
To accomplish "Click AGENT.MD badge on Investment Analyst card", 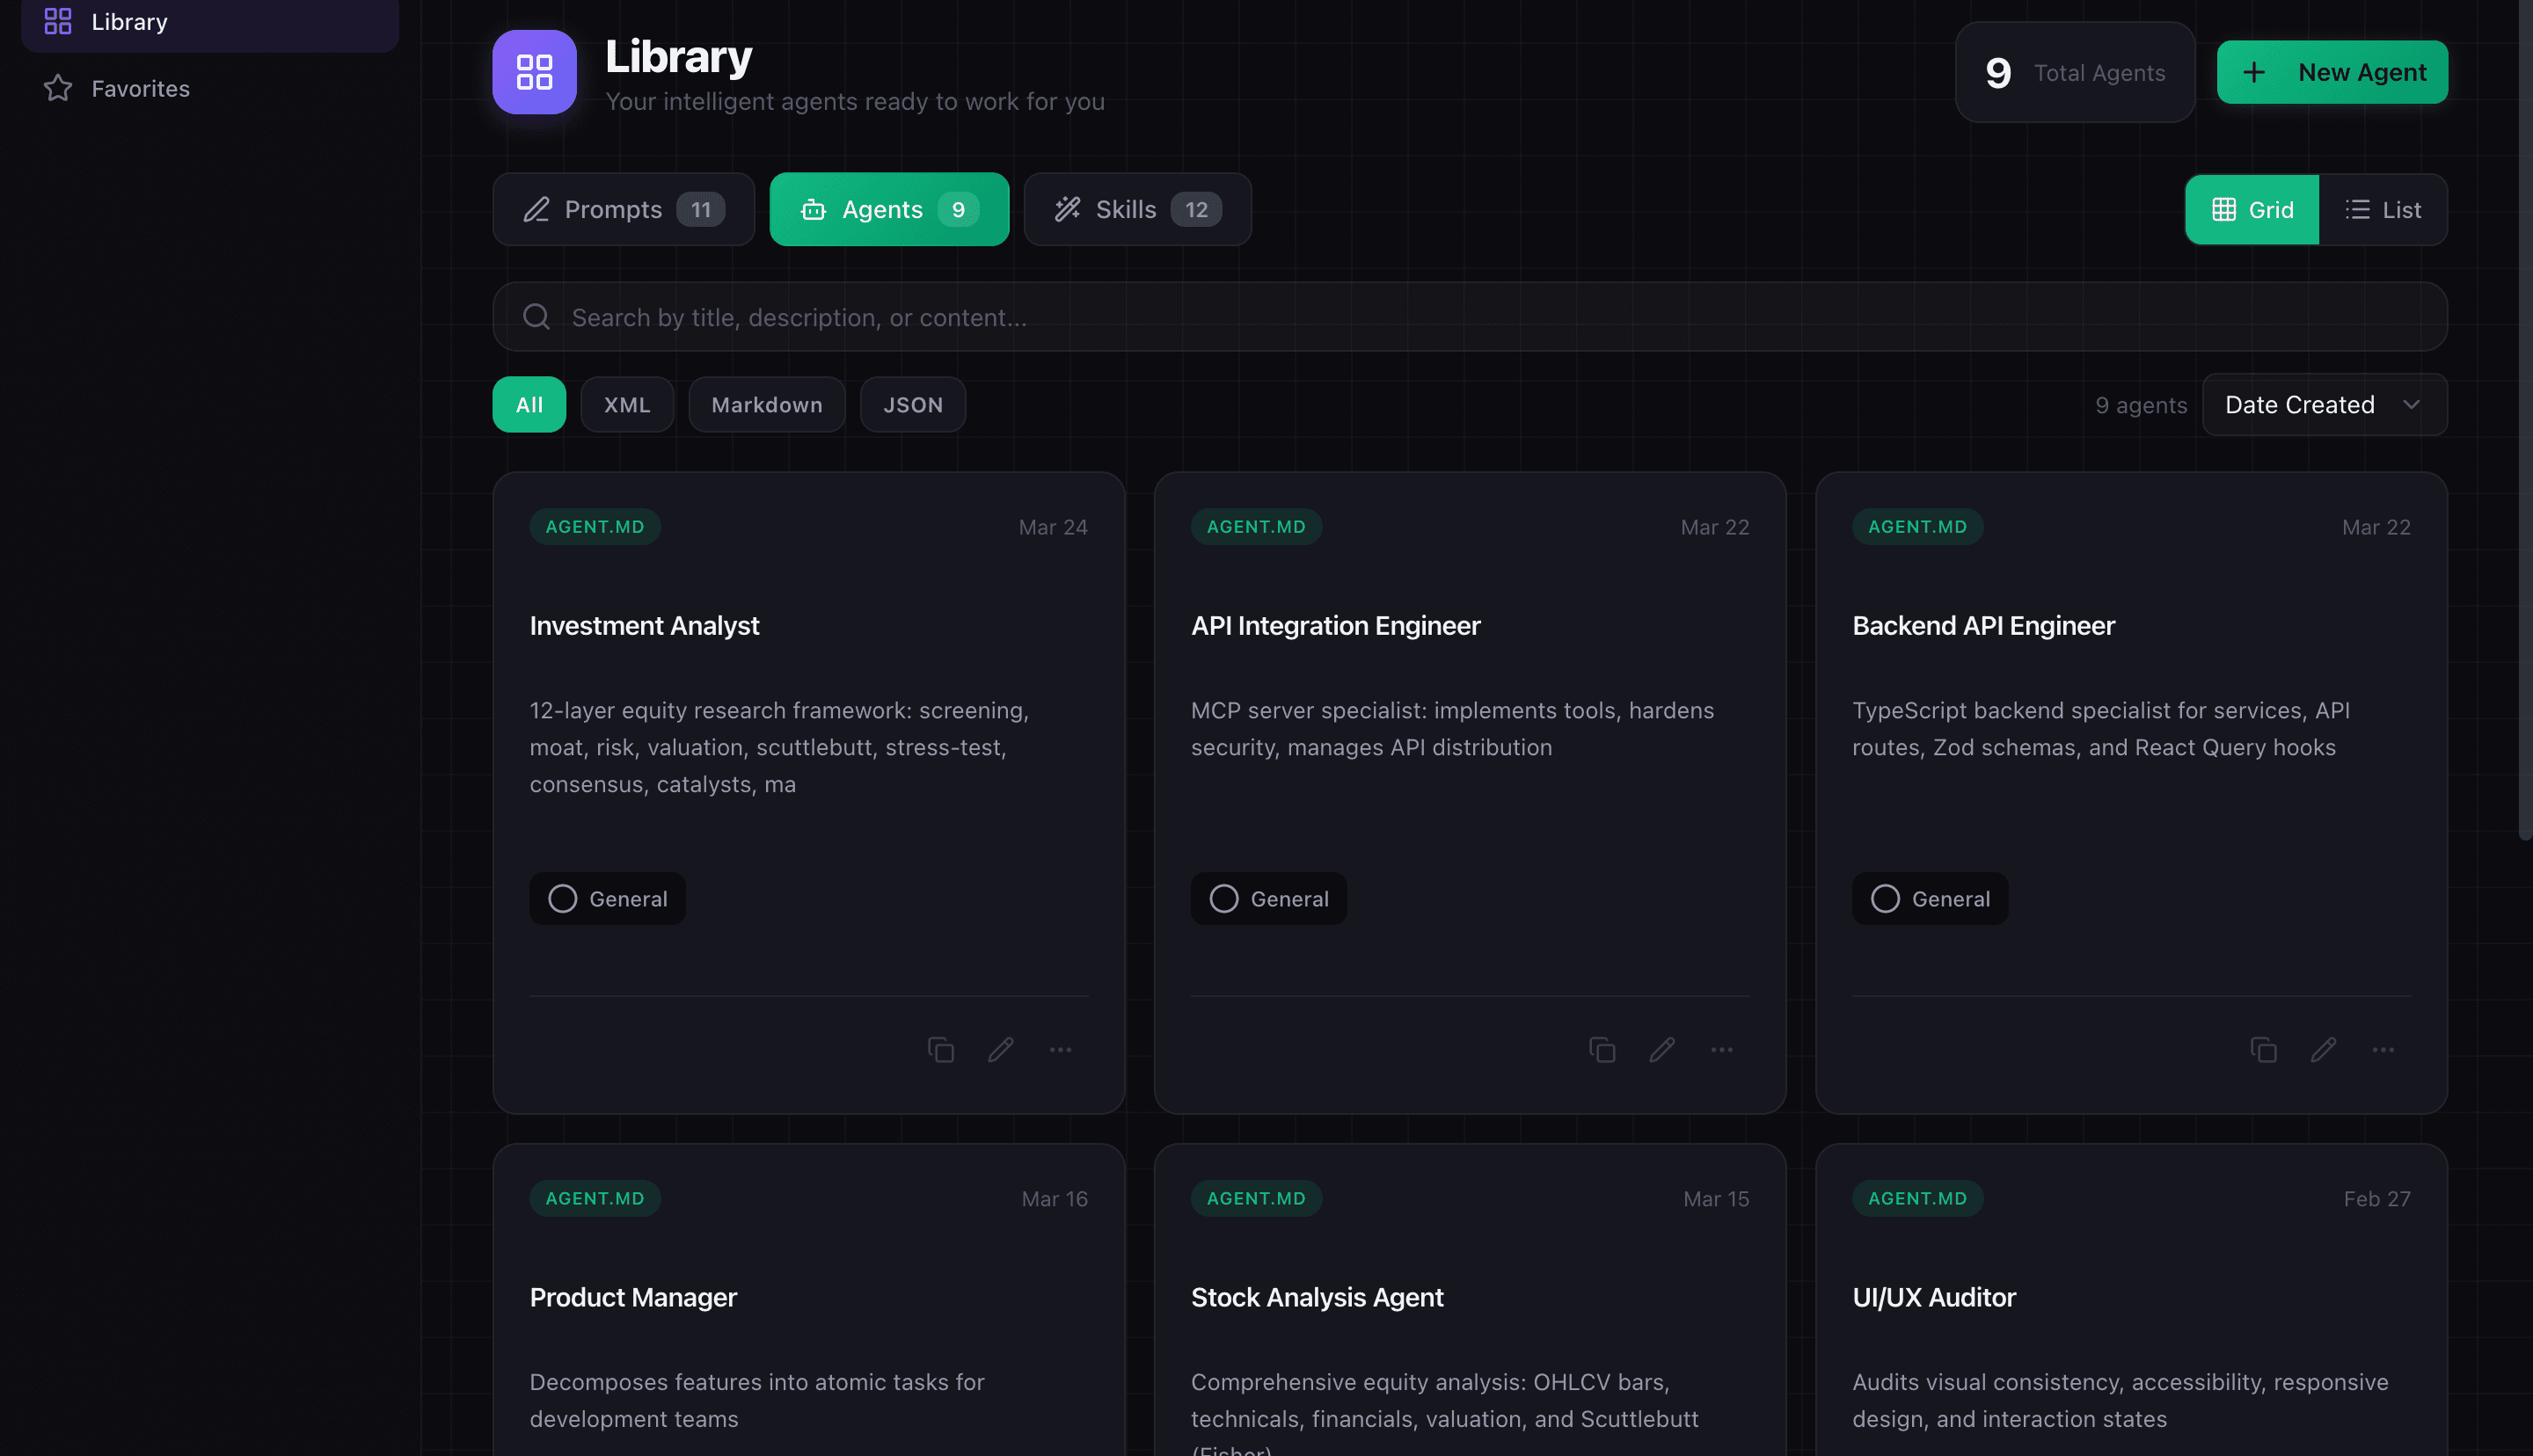I will [x=595, y=527].
